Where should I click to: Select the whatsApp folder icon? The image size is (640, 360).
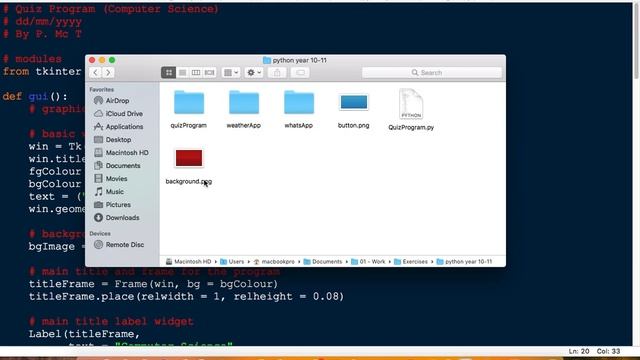[x=299, y=102]
